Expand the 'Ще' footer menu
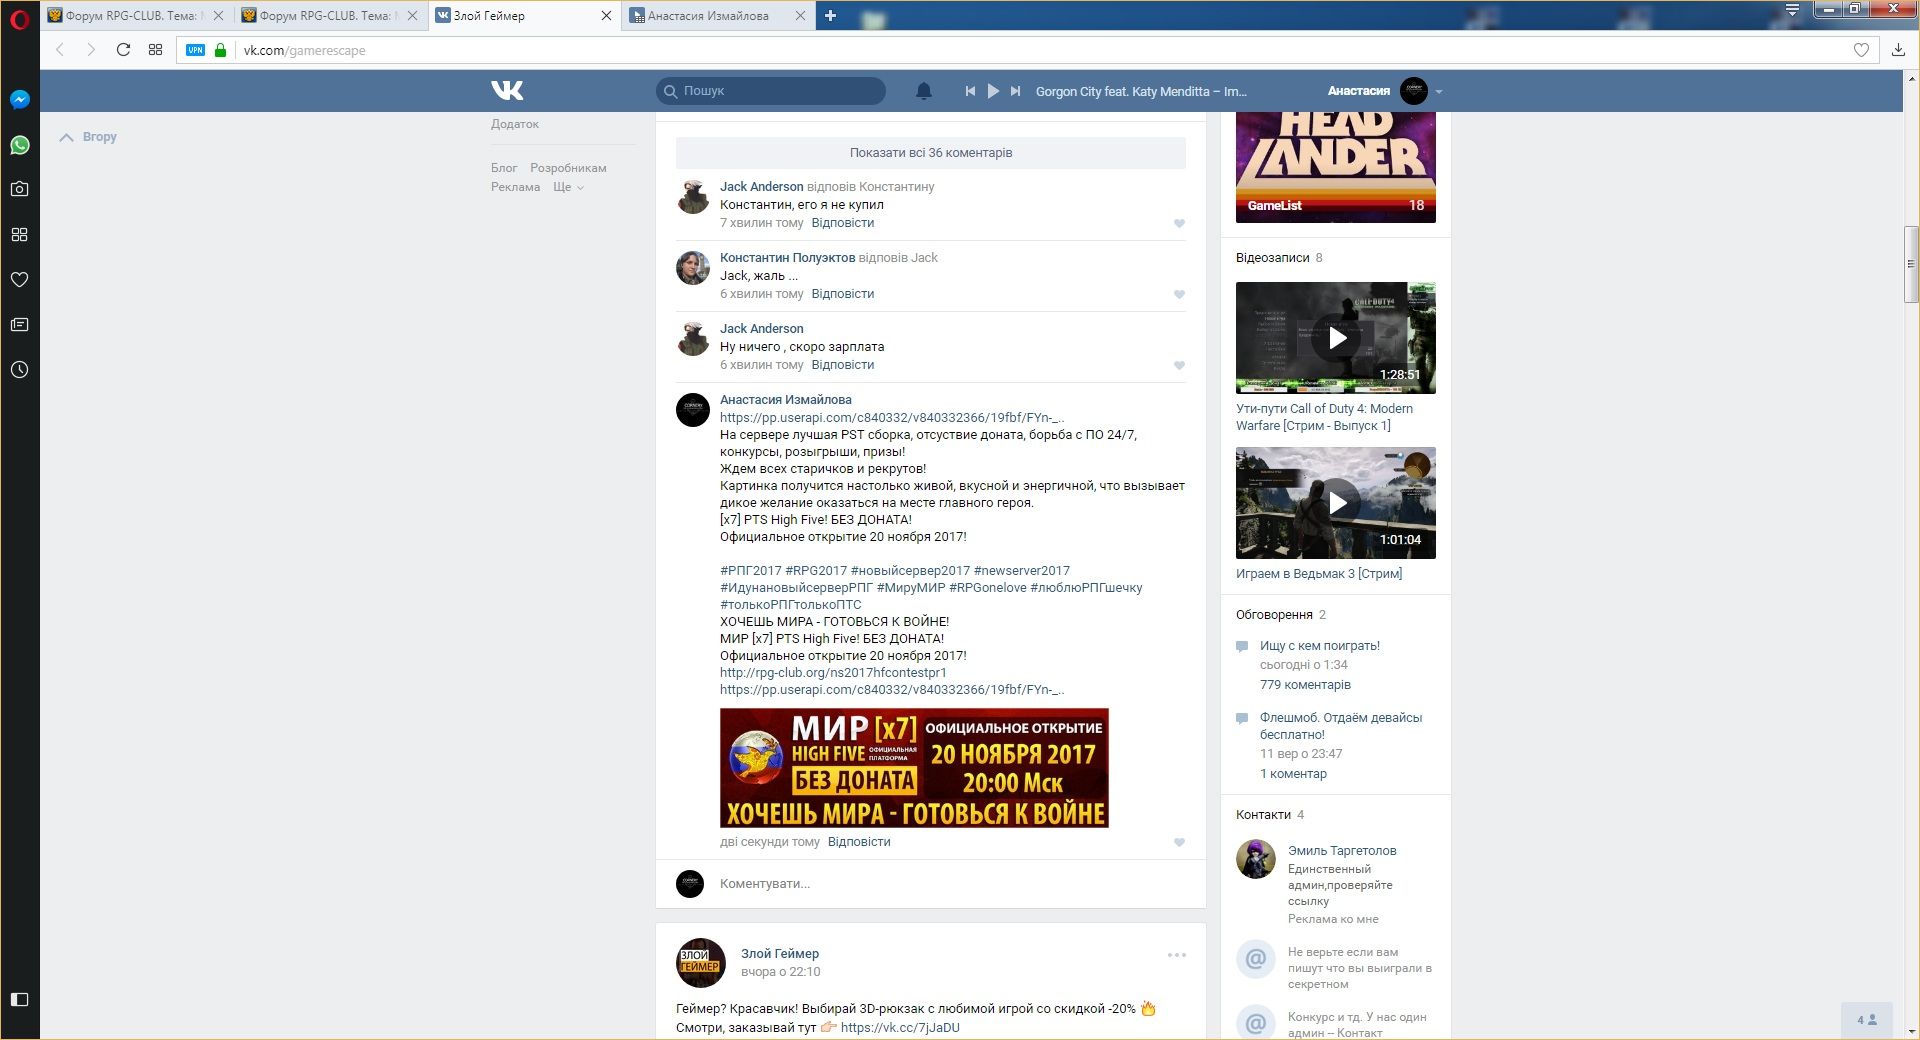 (x=568, y=187)
